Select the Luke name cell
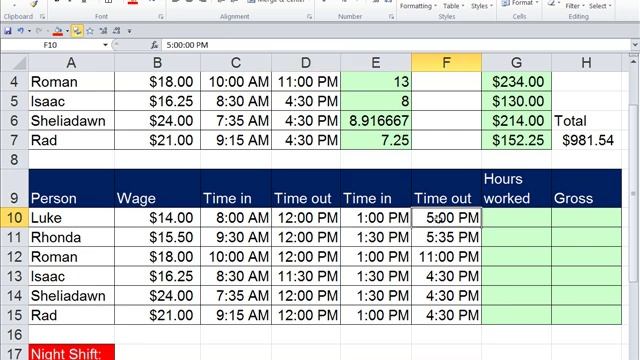Screen dimensions: 640x360 [x=71, y=218]
